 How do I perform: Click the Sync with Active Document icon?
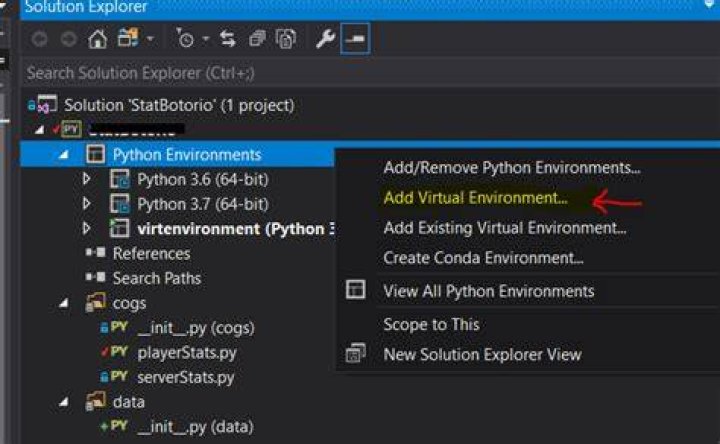point(228,39)
